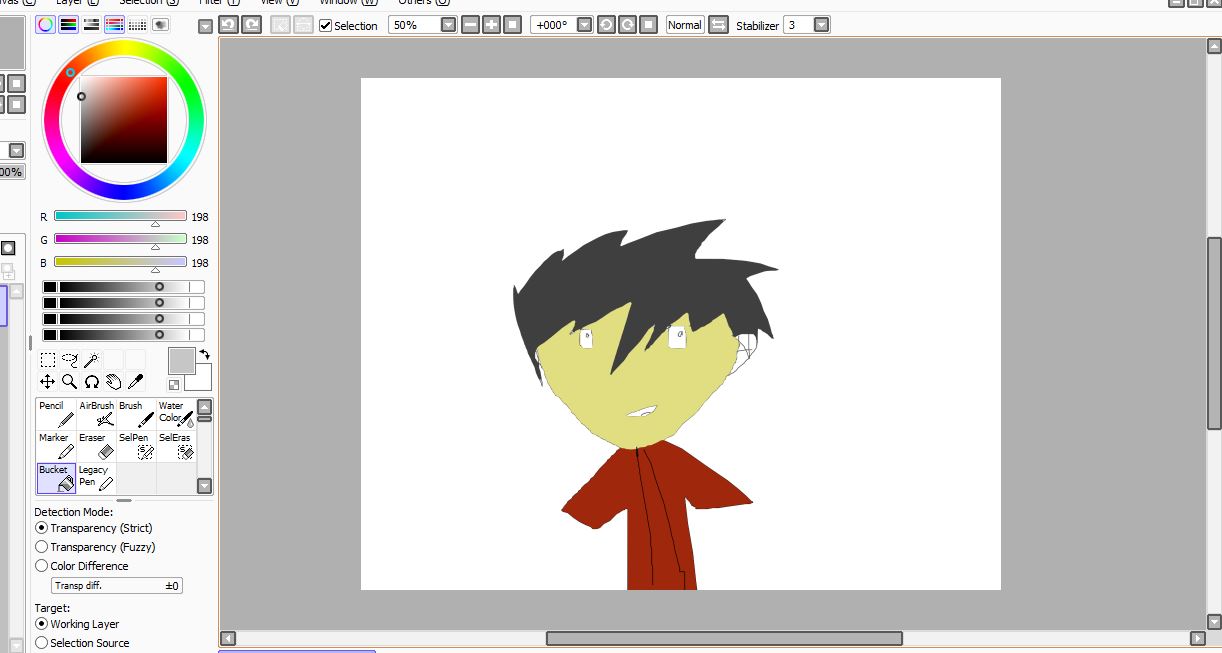Choose the lasso selection tool
The width and height of the screenshot is (1222, 653).
coord(70,360)
